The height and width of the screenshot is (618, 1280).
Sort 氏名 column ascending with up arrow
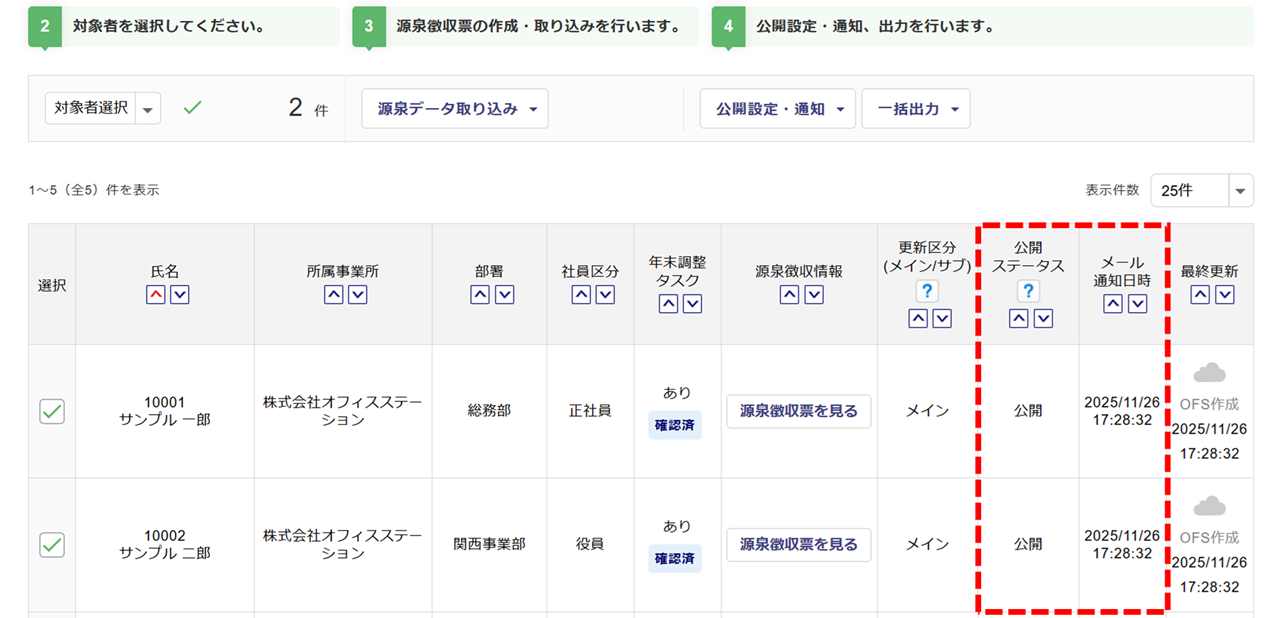[x=155, y=295]
